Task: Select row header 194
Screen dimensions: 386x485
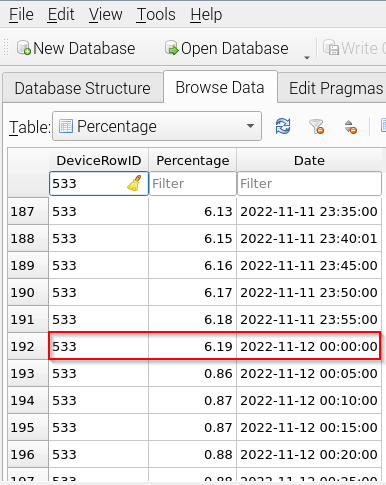Action: pyautogui.click(x=28, y=400)
